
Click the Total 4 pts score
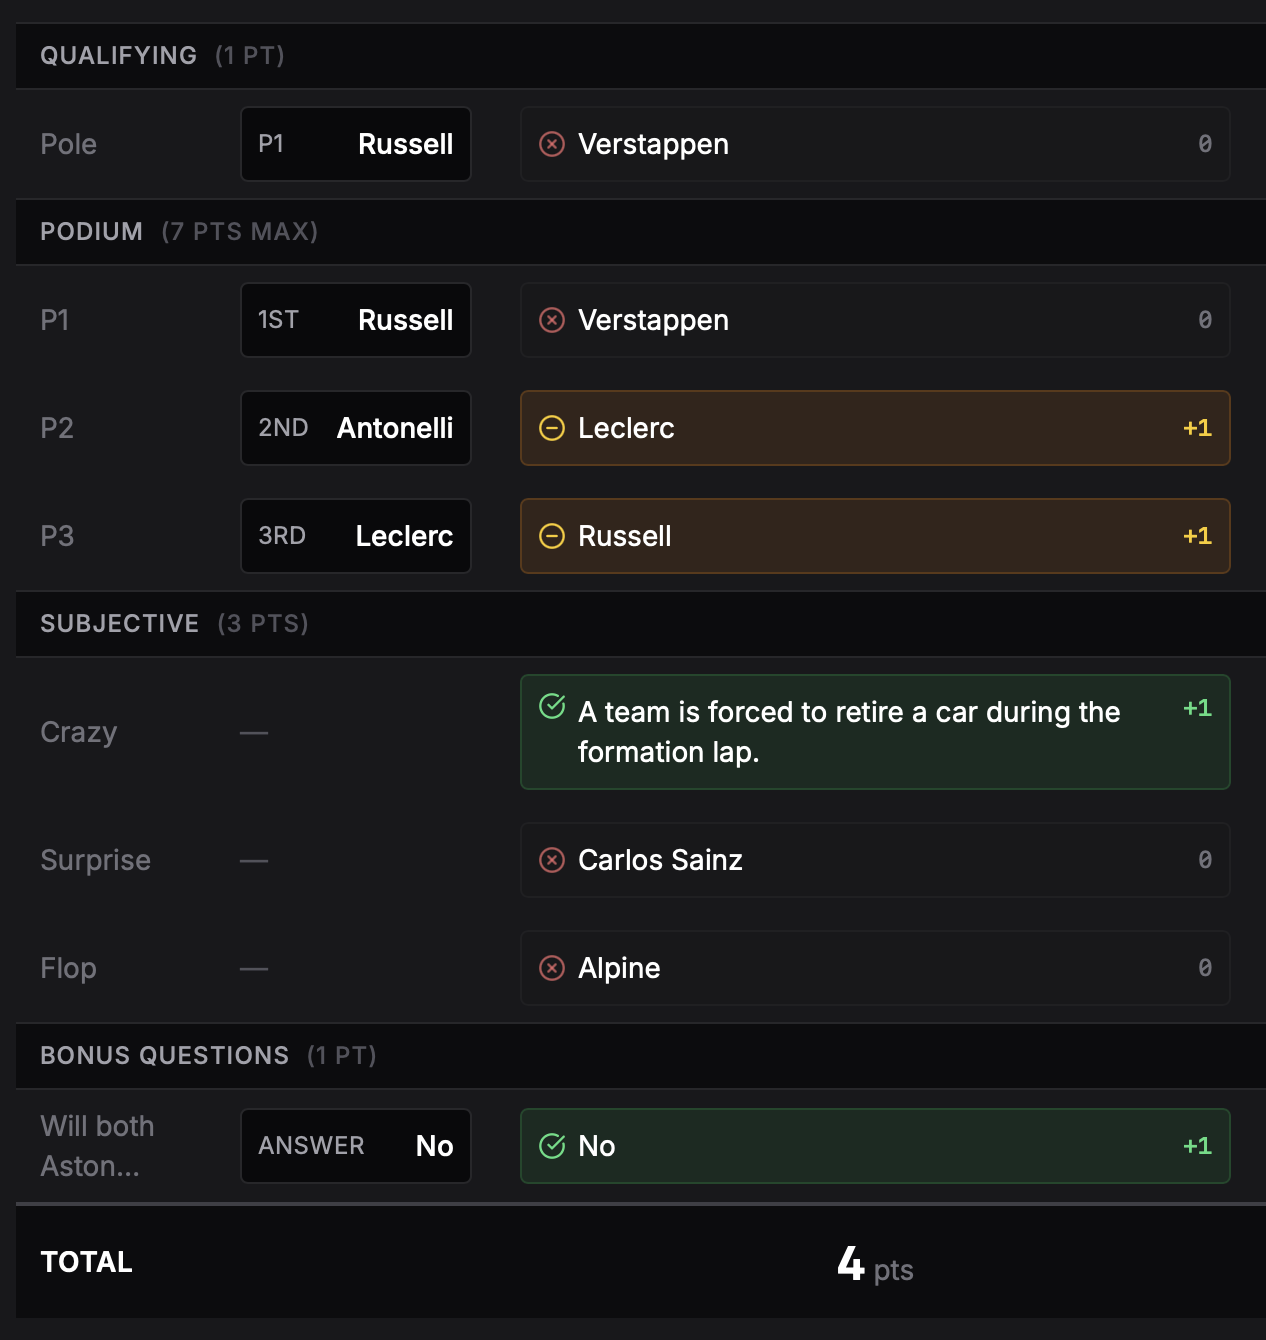874,1265
